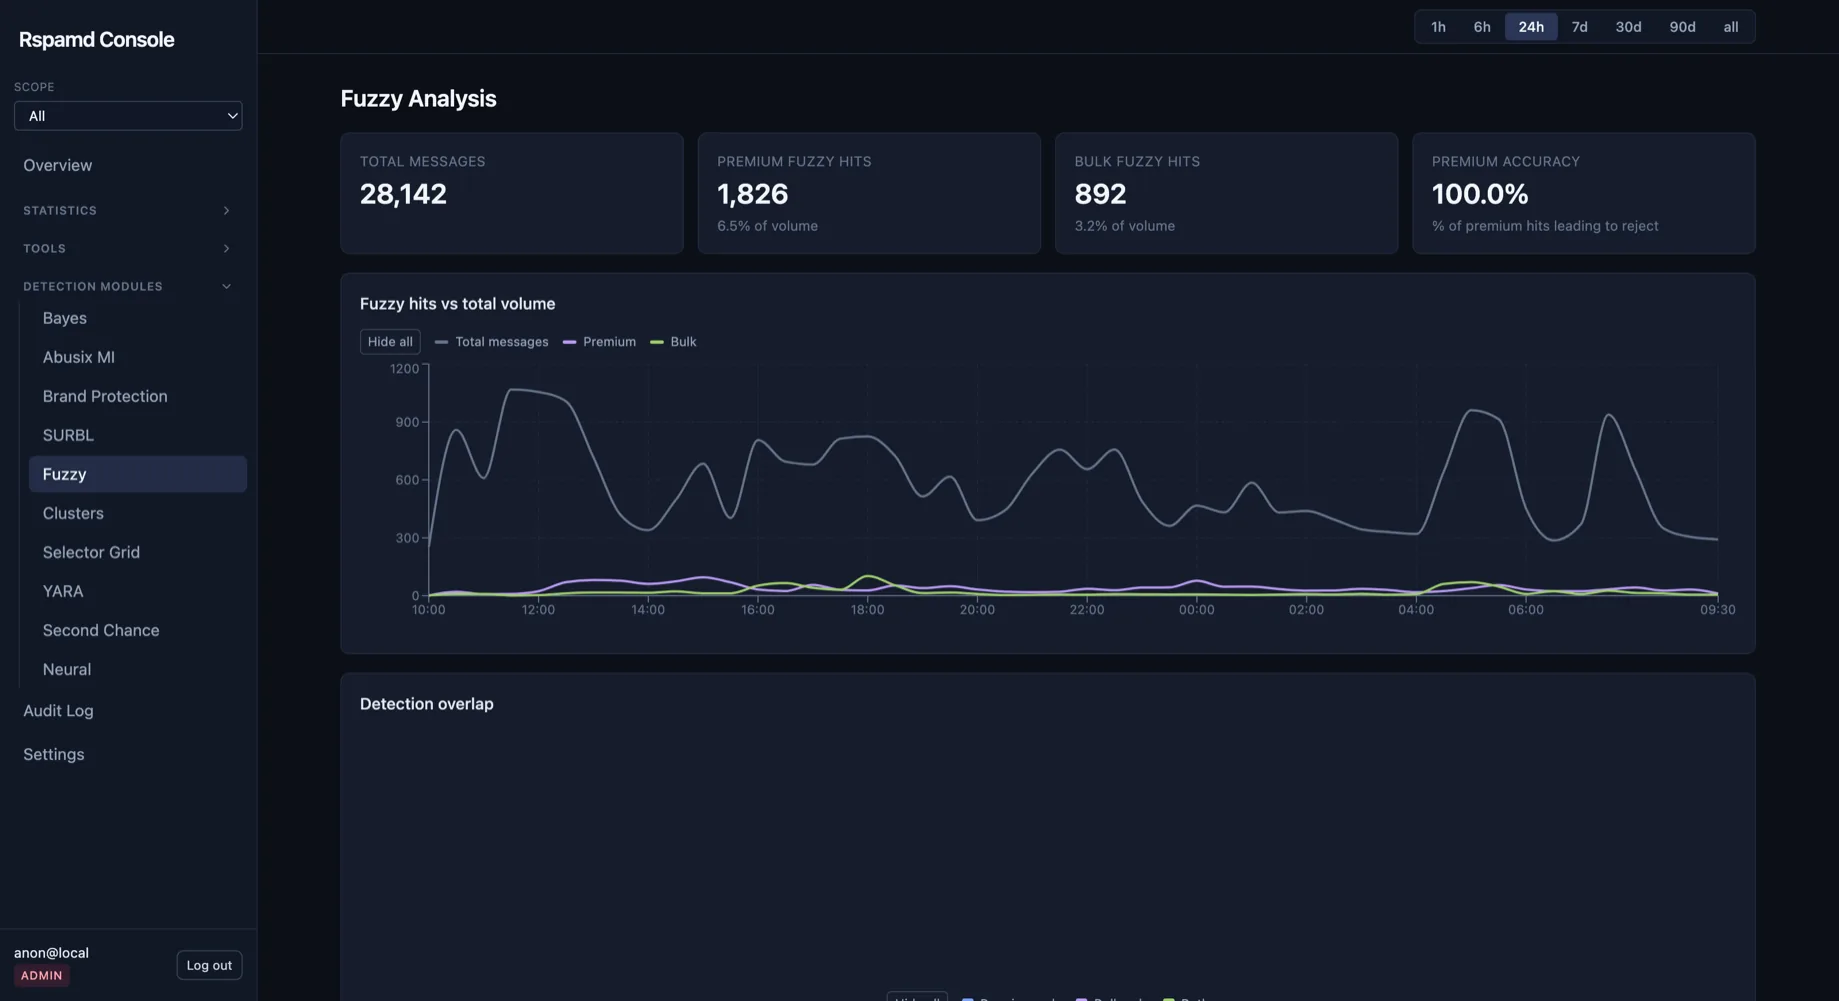This screenshot has width=1839, height=1001.
Task: Click the 1200 y-axis label
Action: [405, 369]
